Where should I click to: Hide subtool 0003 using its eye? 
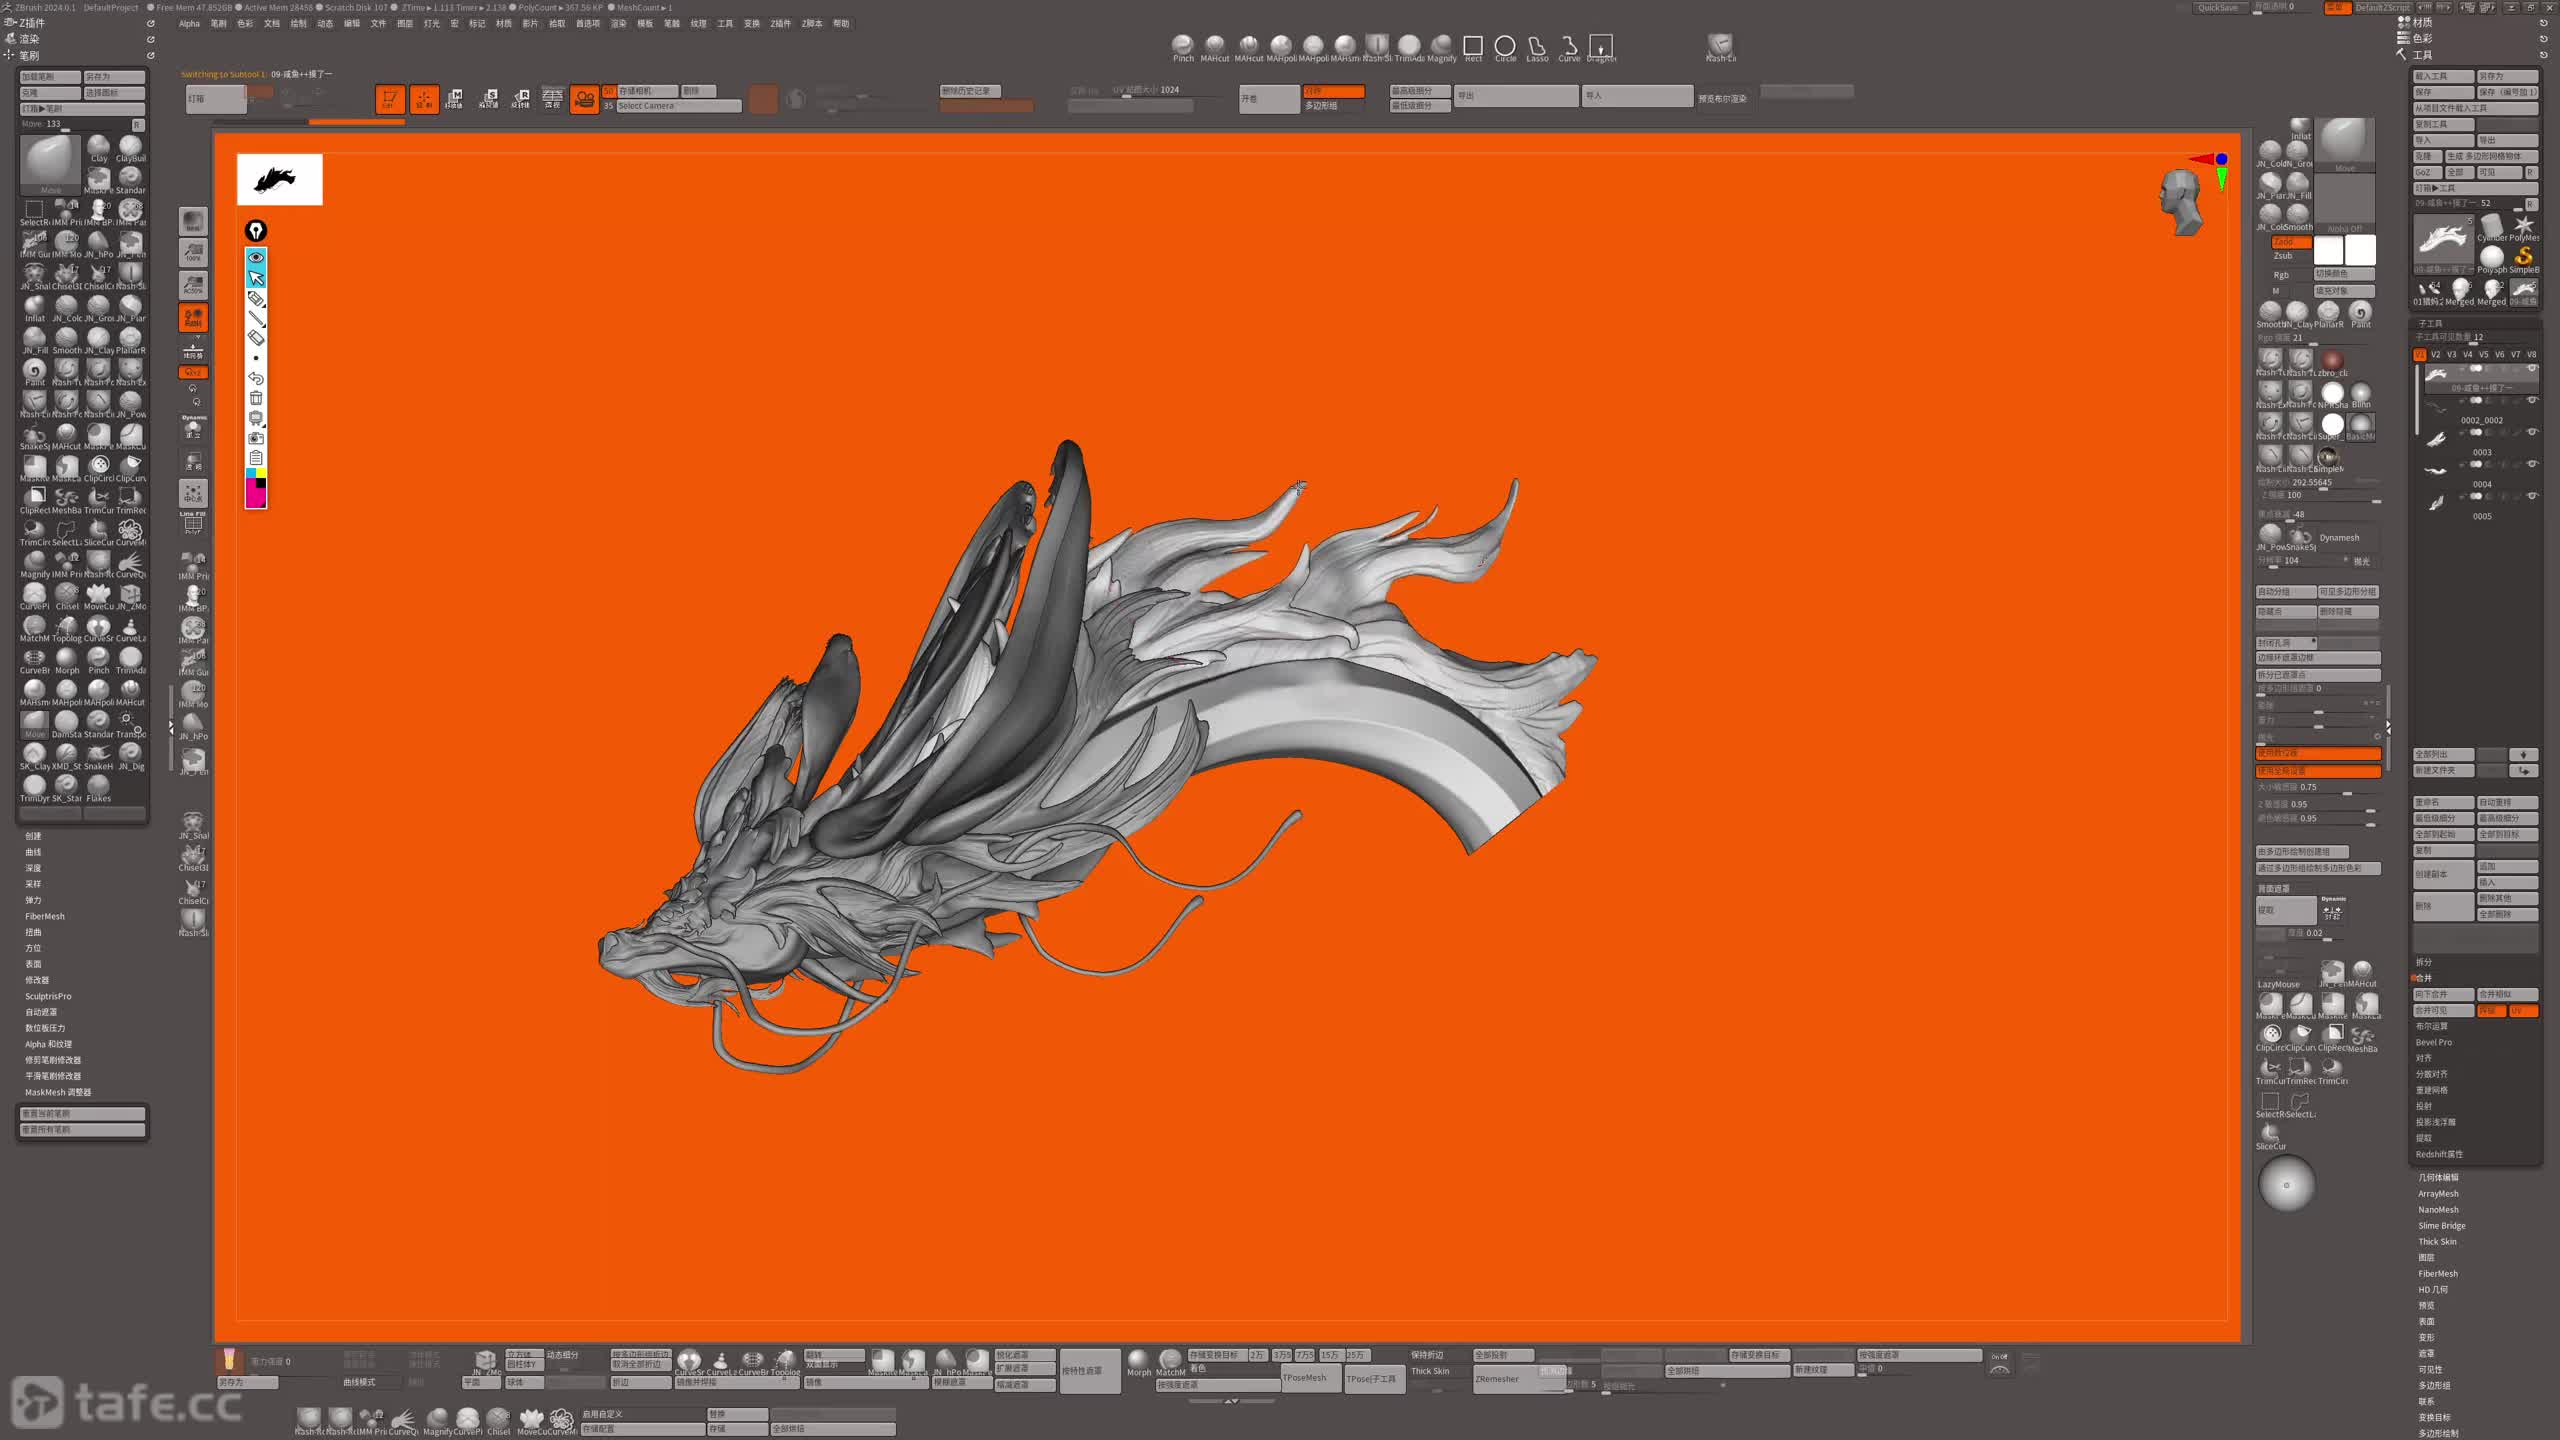[x=2532, y=433]
